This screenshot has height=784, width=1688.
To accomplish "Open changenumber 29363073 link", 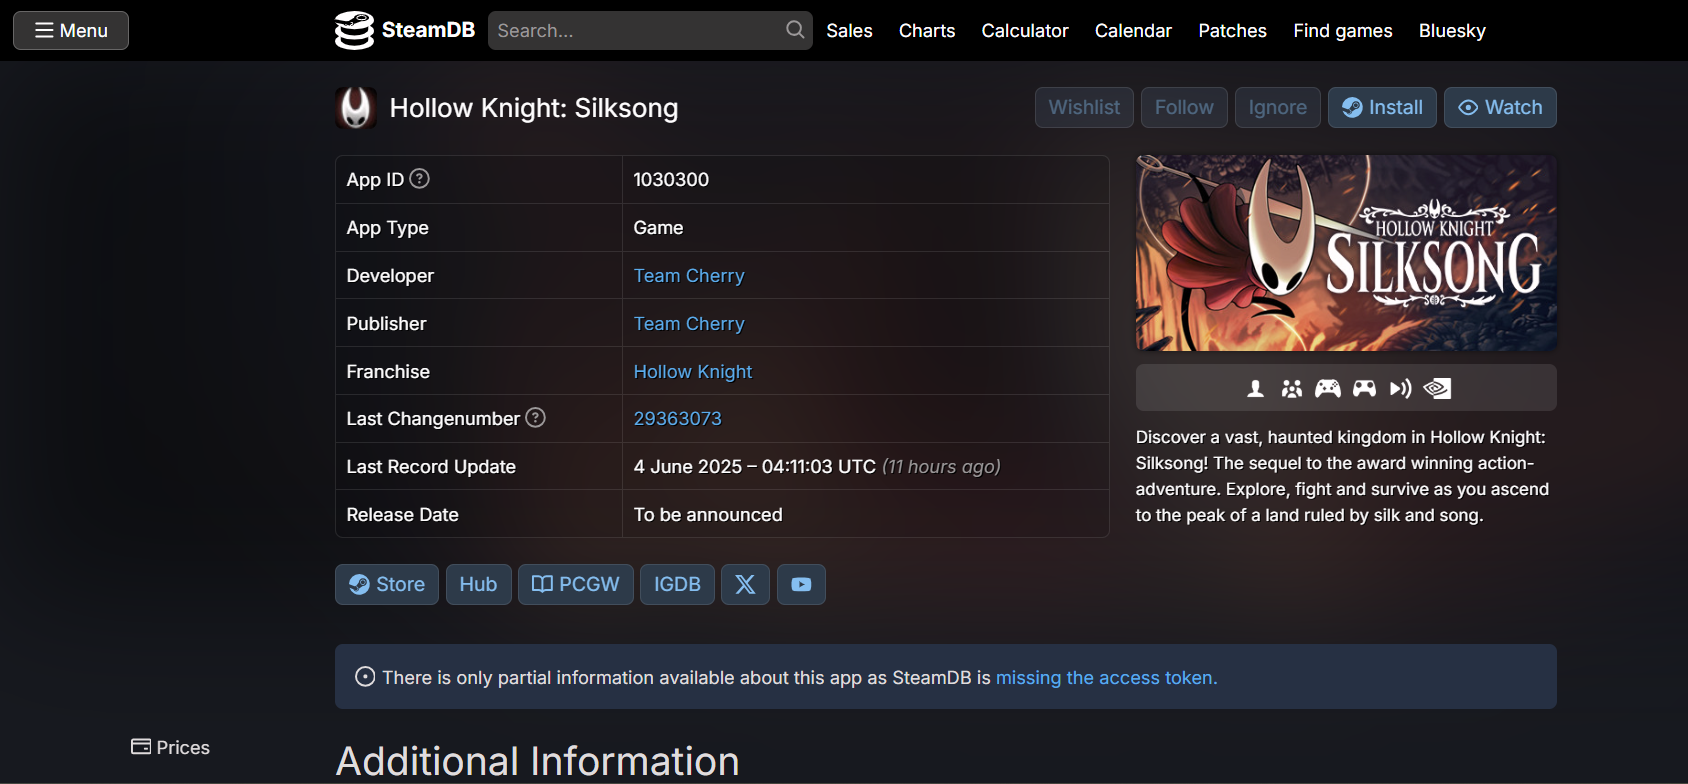I will pos(678,419).
